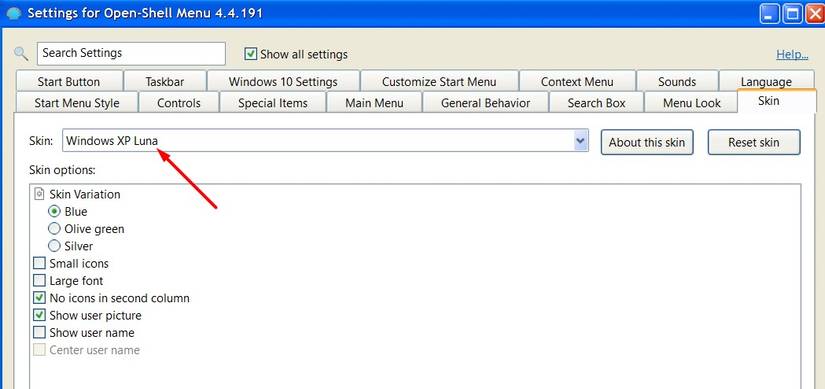This screenshot has width=825, height=389.
Task: Select the Silver skin variation
Action: point(54,246)
